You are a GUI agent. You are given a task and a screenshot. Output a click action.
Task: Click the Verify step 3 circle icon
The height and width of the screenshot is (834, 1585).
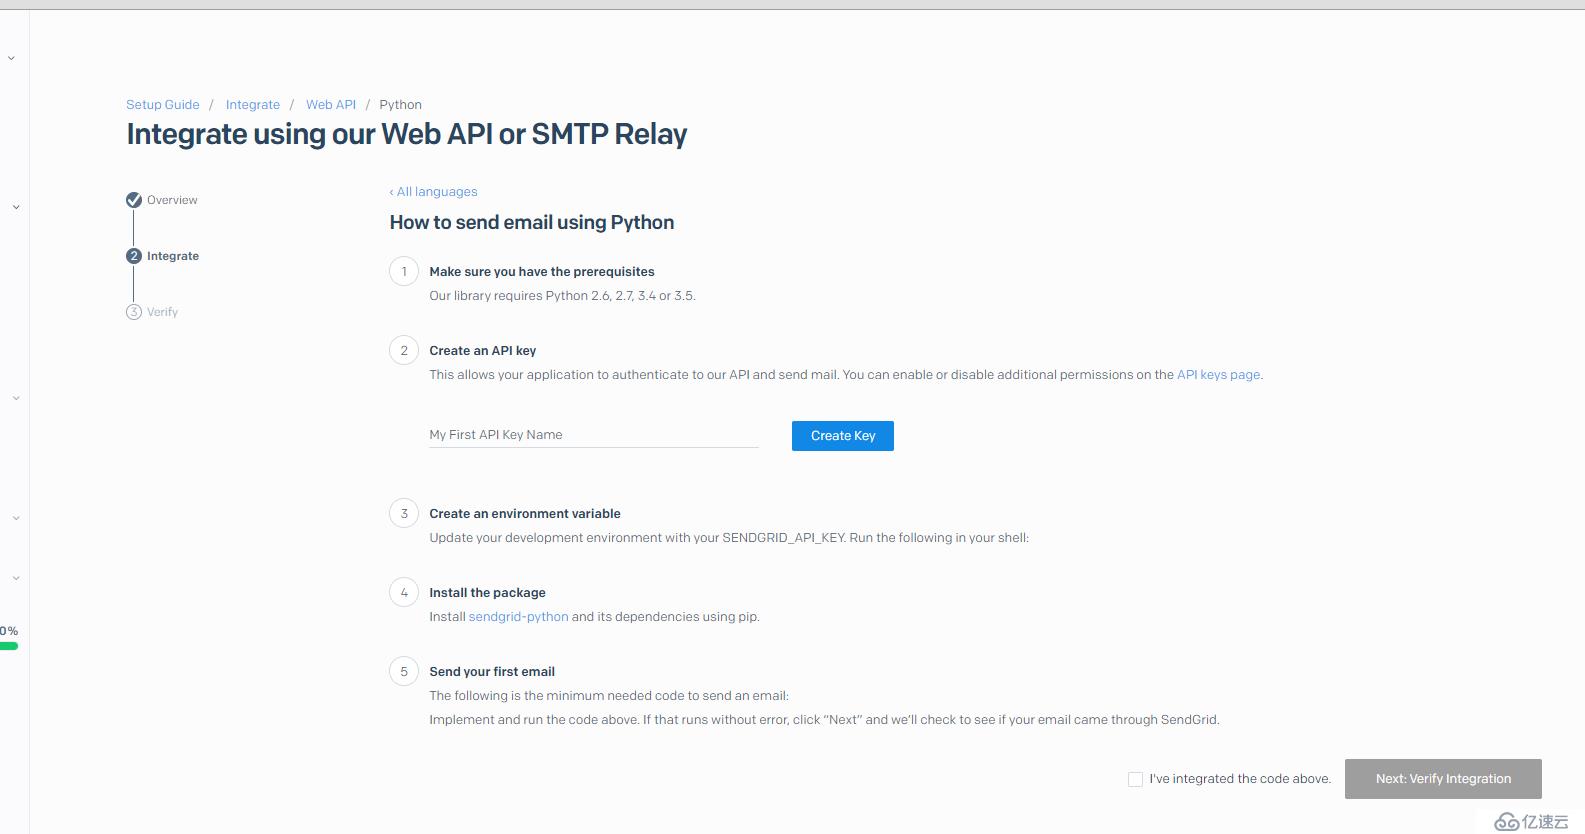pyautogui.click(x=134, y=312)
